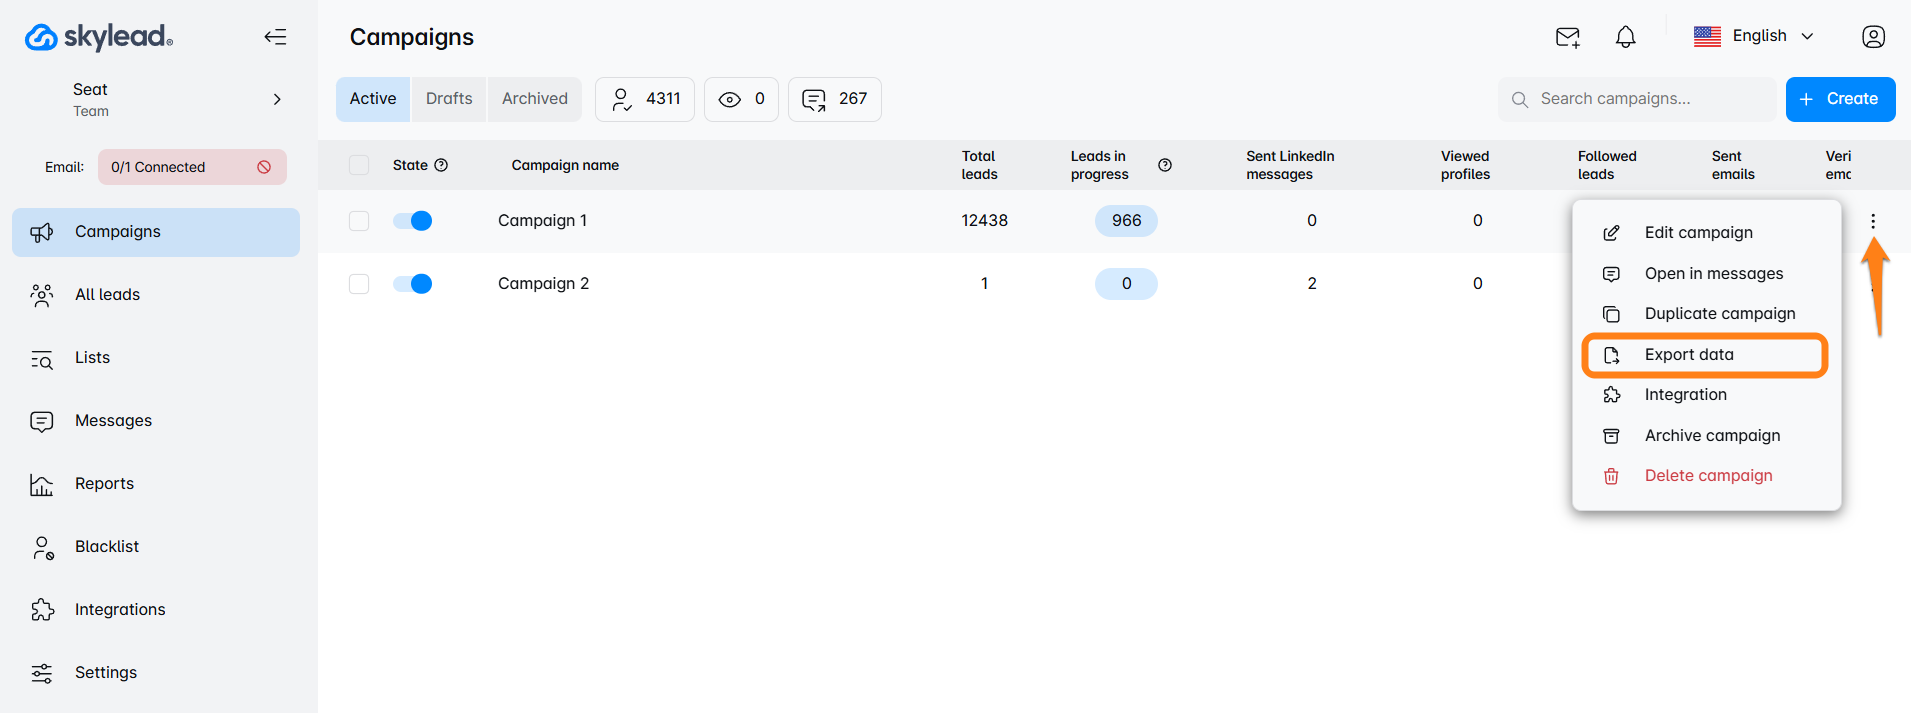
Task: Toggle Campaign 1 active state off
Action: pos(412,221)
